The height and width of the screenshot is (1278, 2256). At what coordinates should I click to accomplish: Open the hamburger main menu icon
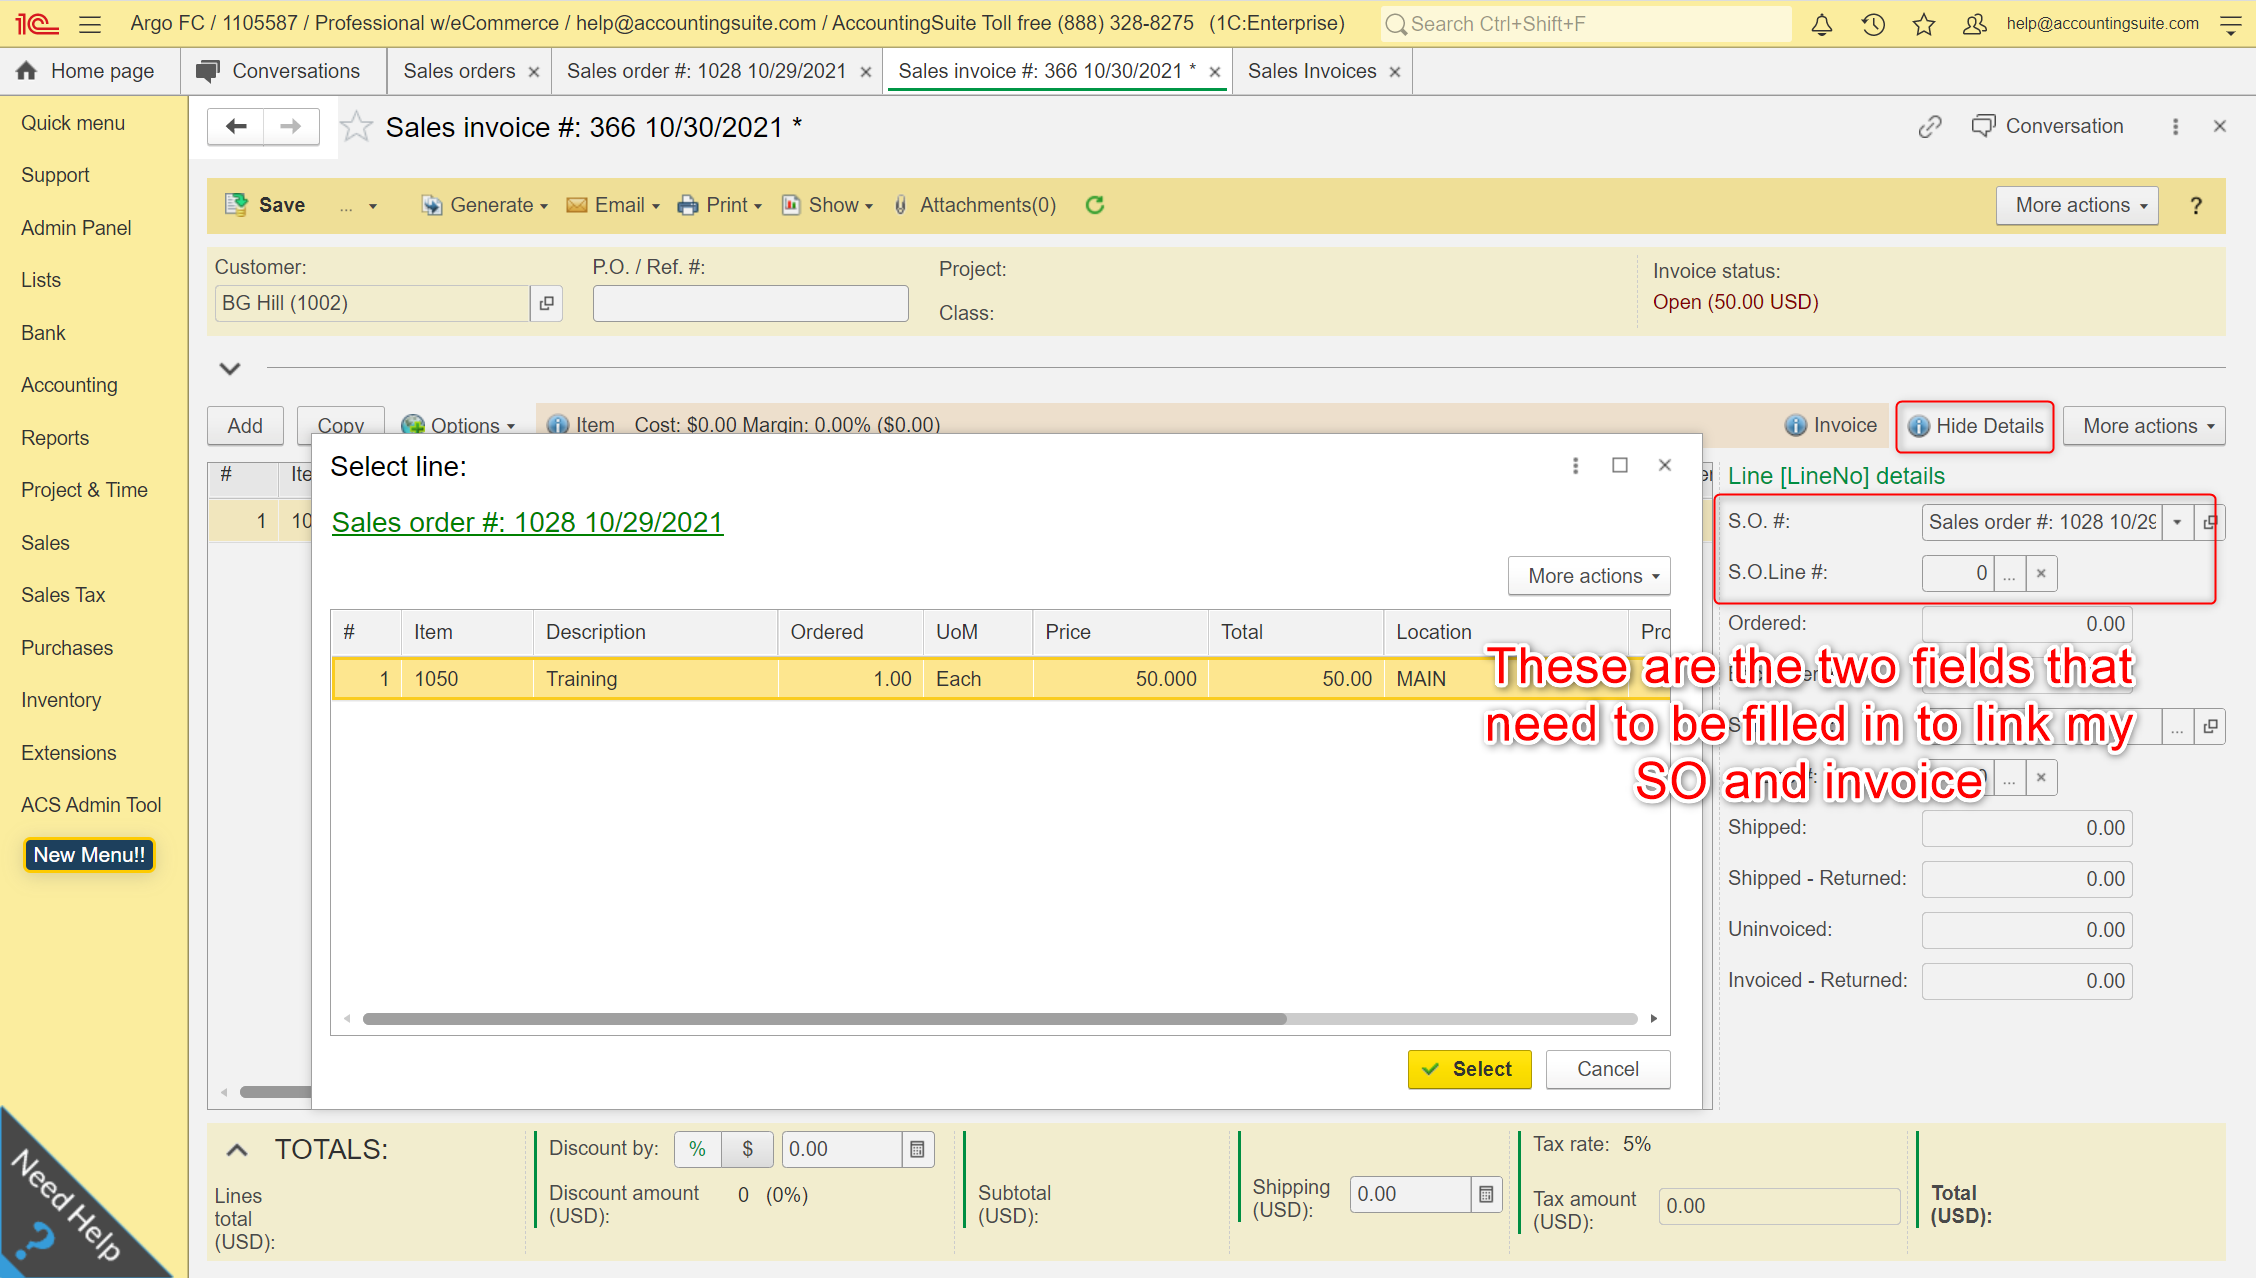(90, 24)
